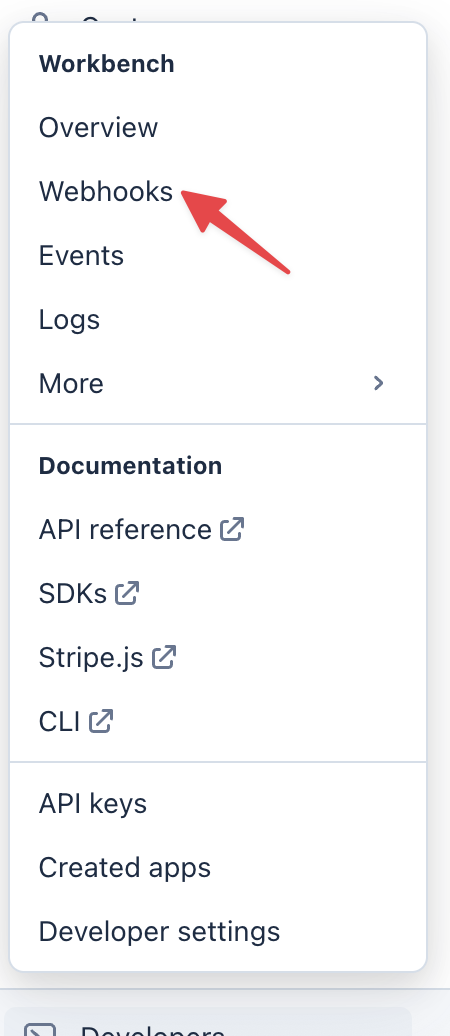This screenshot has width=450, height=1036.
Task: Expand the More submenu chevron arrow
Action: tap(379, 383)
